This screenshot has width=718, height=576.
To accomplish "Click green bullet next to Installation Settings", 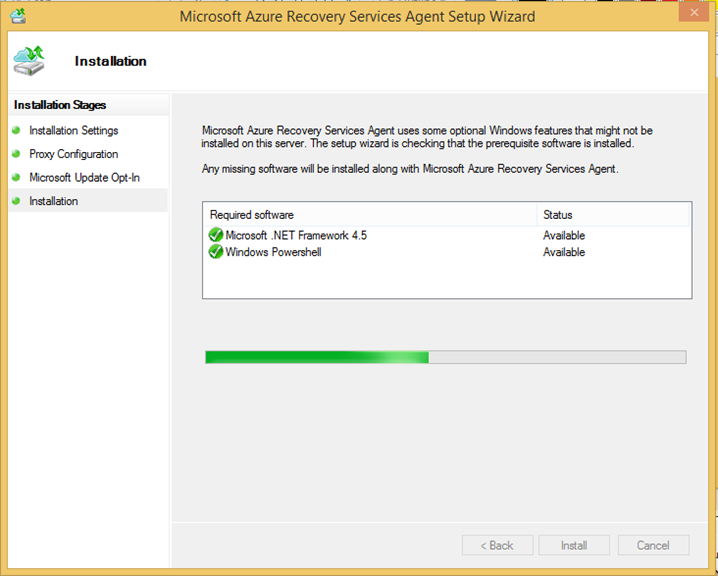I will [16, 130].
